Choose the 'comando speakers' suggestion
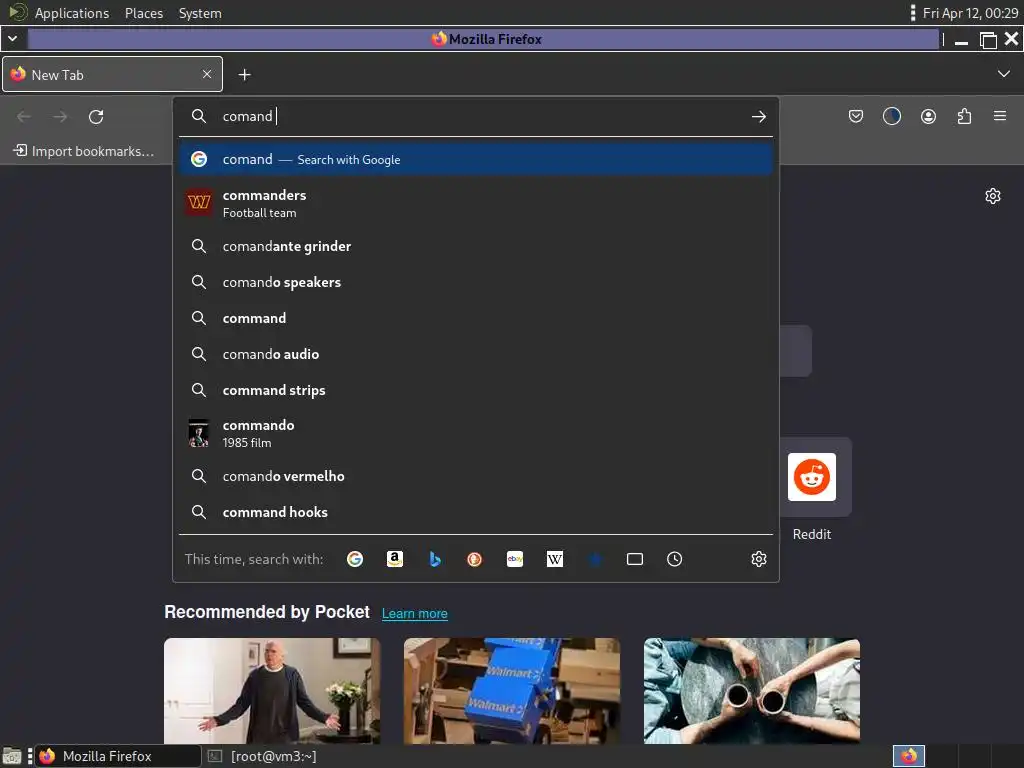This screenshot has width=1024, height=768. point(475,282)
